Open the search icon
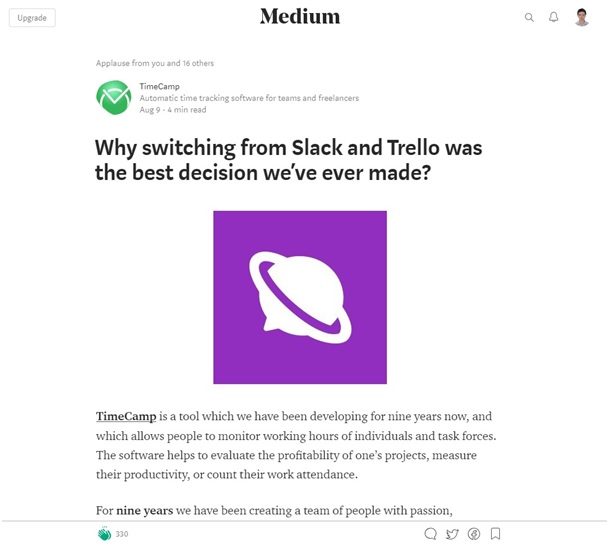 pyautogui.click(x=529, y=18)
